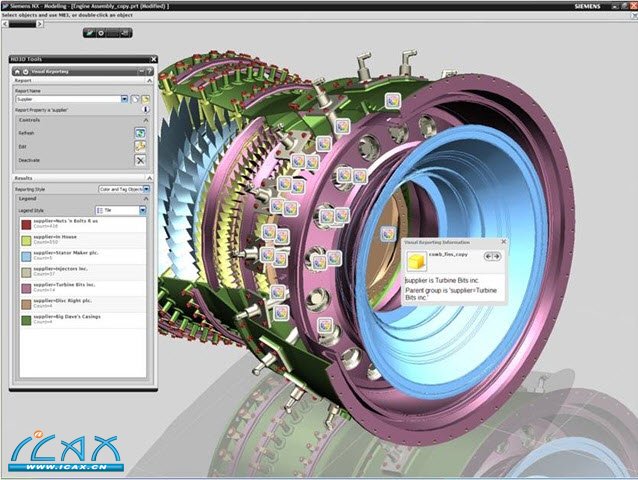Click the yellow swatch for In House supplier
The image size is (638, 480).
click(x=26, y=240)
